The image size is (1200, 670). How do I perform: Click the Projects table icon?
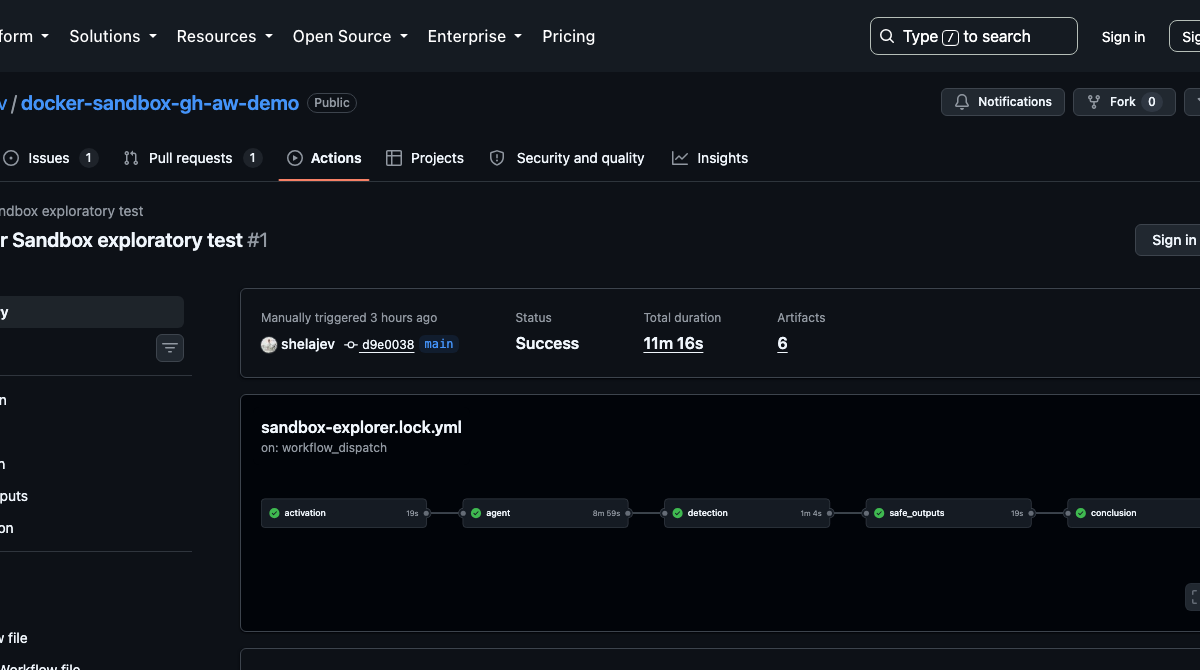[394, 158]
